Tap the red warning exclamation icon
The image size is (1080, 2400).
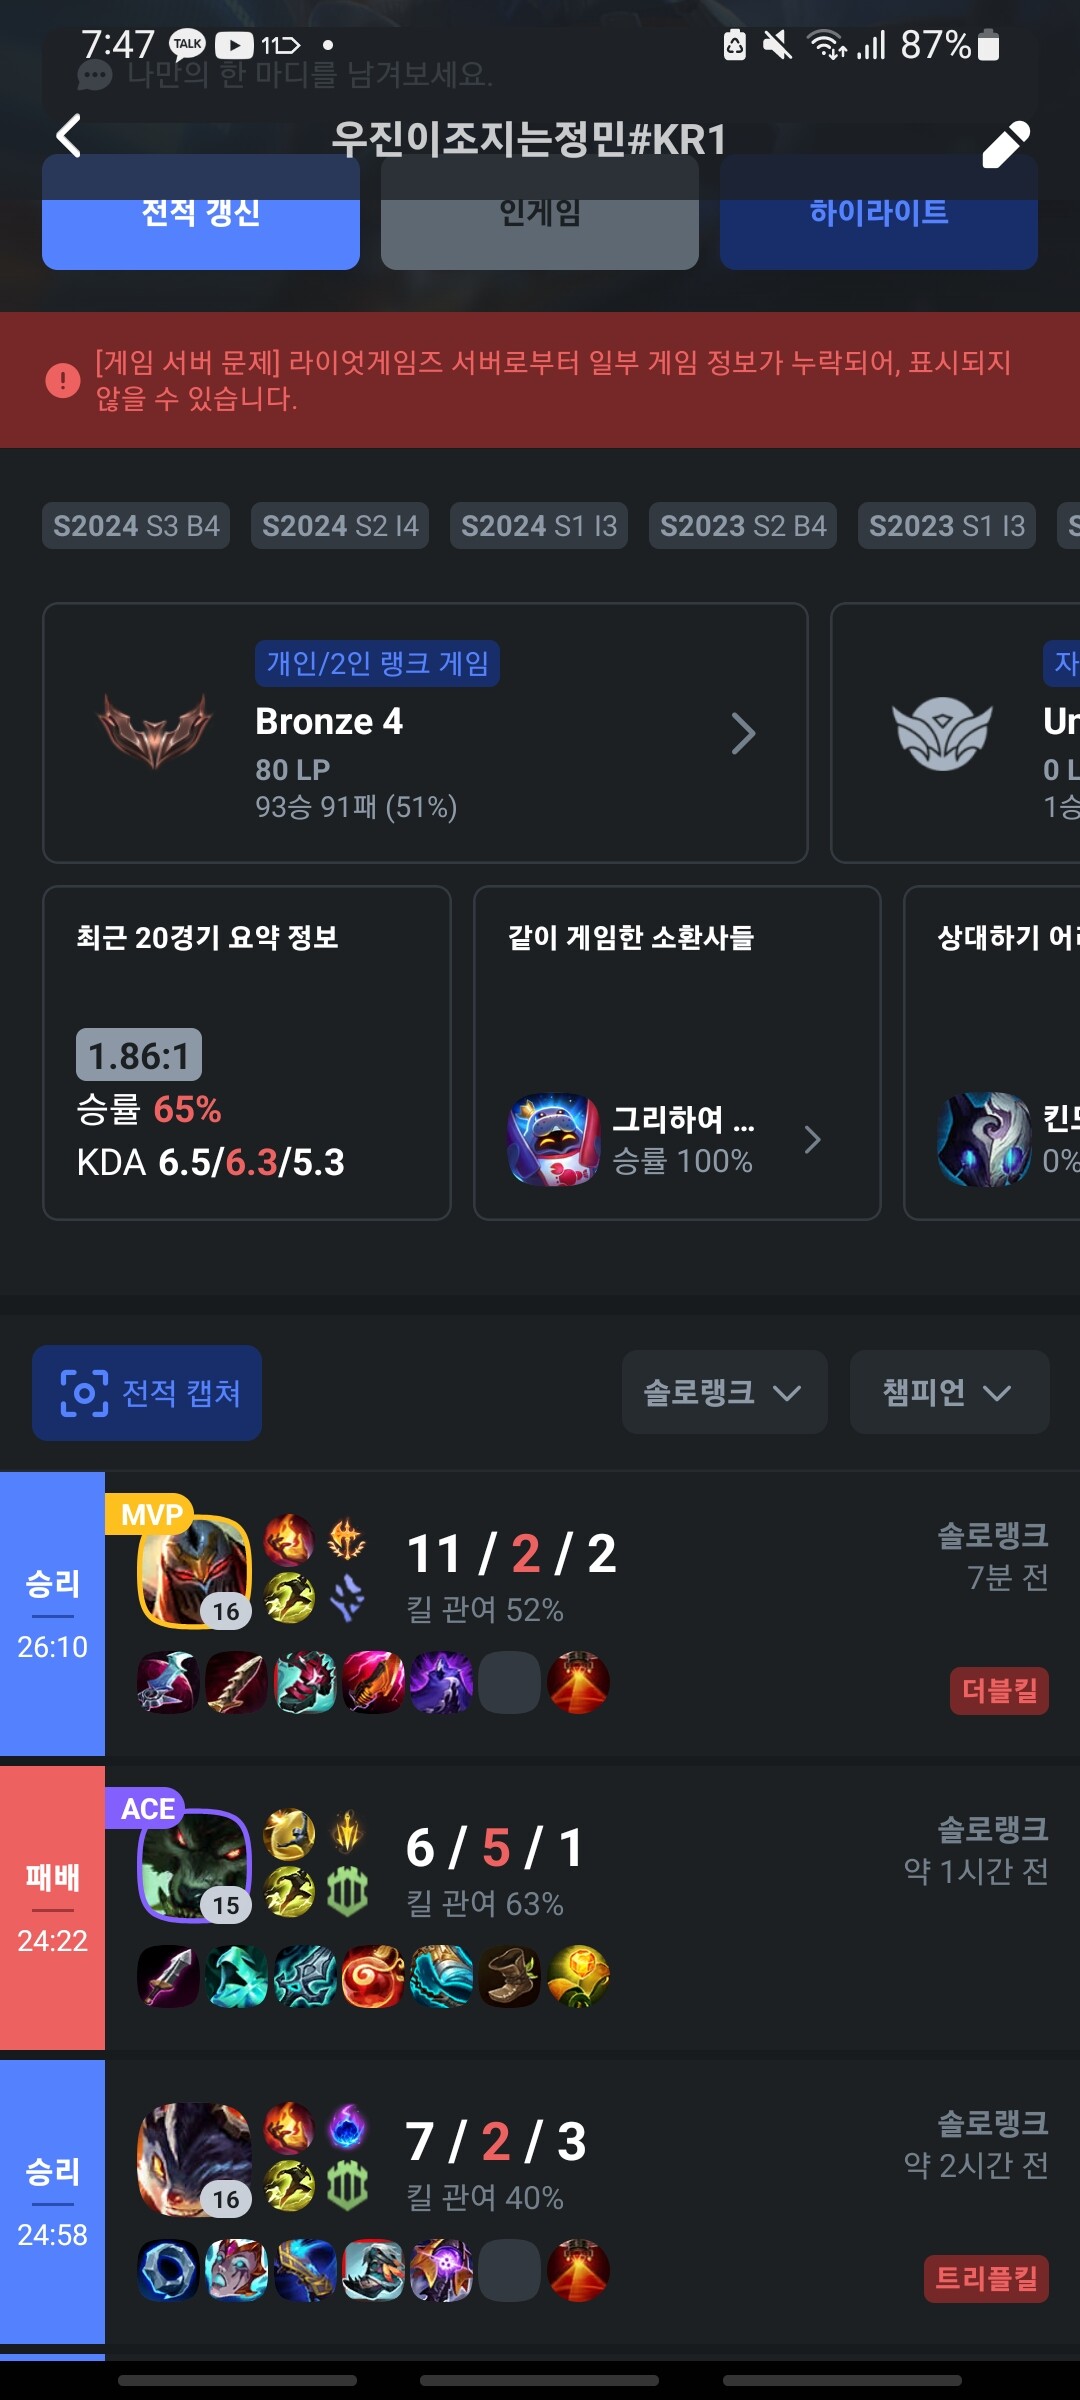coord(63,380)
